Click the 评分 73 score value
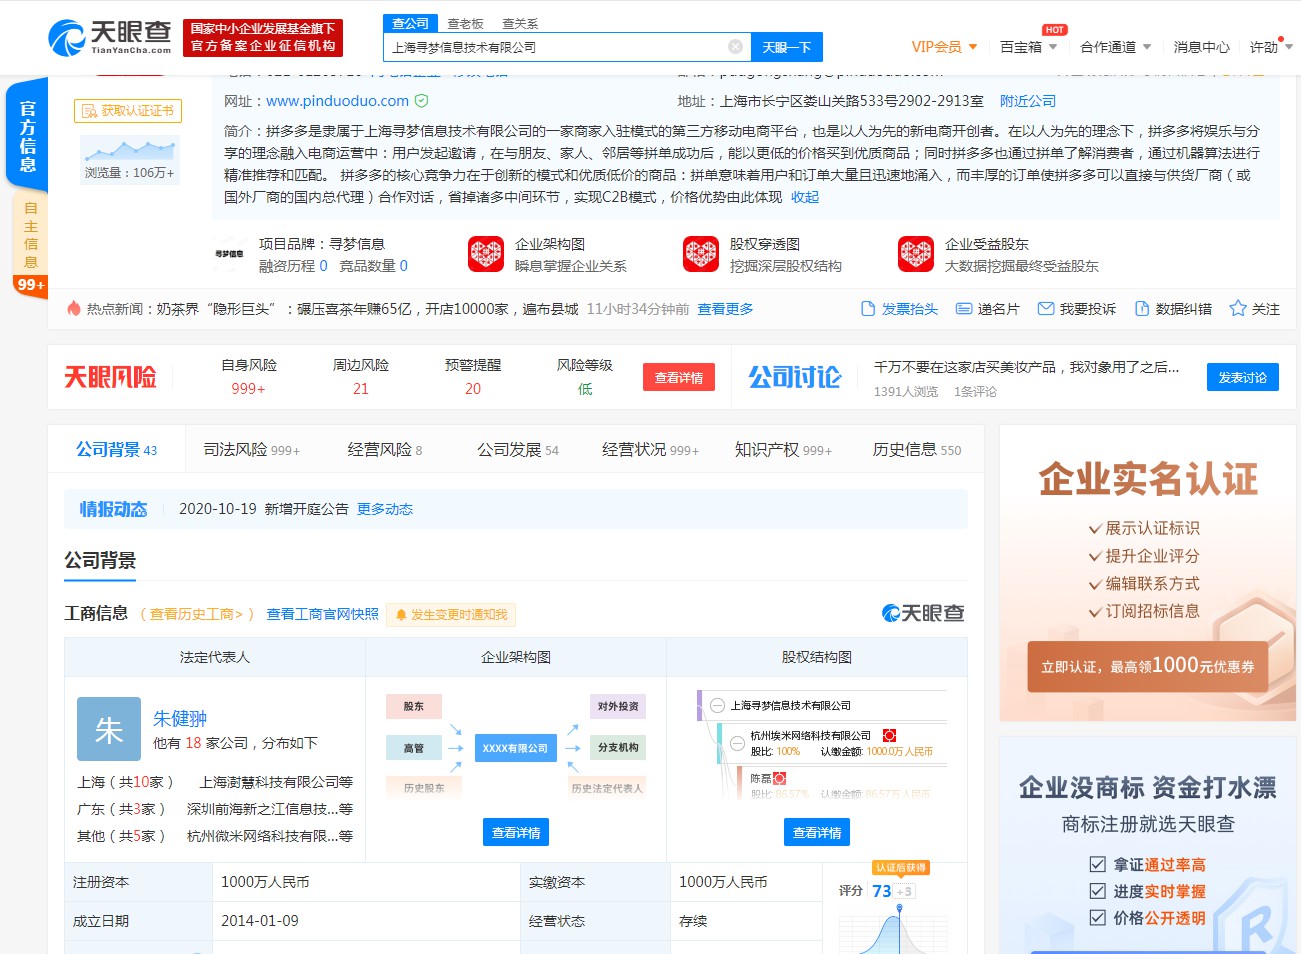 click(881, 891)
